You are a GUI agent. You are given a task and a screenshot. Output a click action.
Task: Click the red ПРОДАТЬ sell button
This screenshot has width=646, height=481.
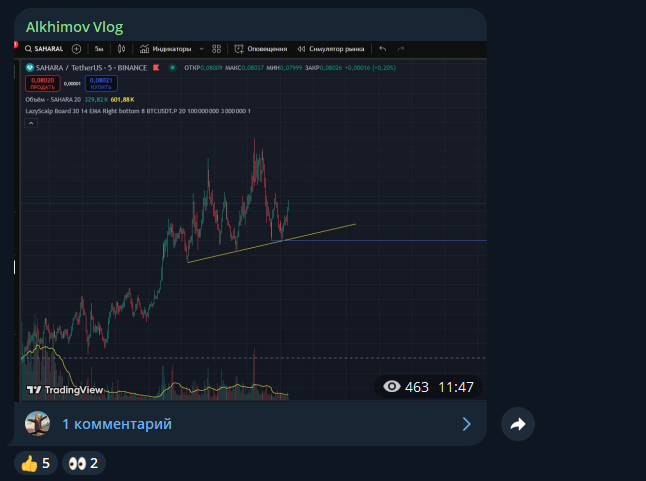click(43, 84)
